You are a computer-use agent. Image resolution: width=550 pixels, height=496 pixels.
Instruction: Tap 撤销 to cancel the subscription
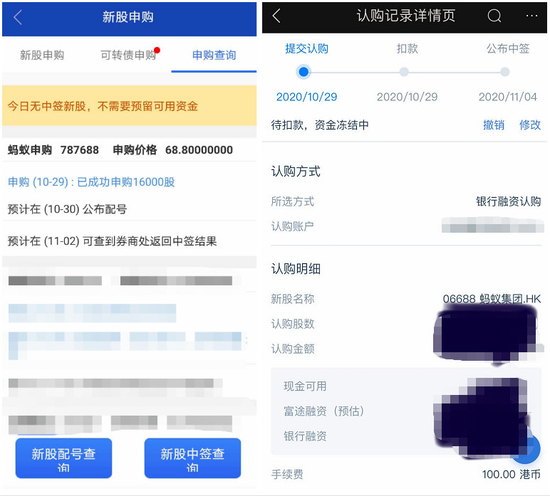pyautogui.click(x=494, y=125)
